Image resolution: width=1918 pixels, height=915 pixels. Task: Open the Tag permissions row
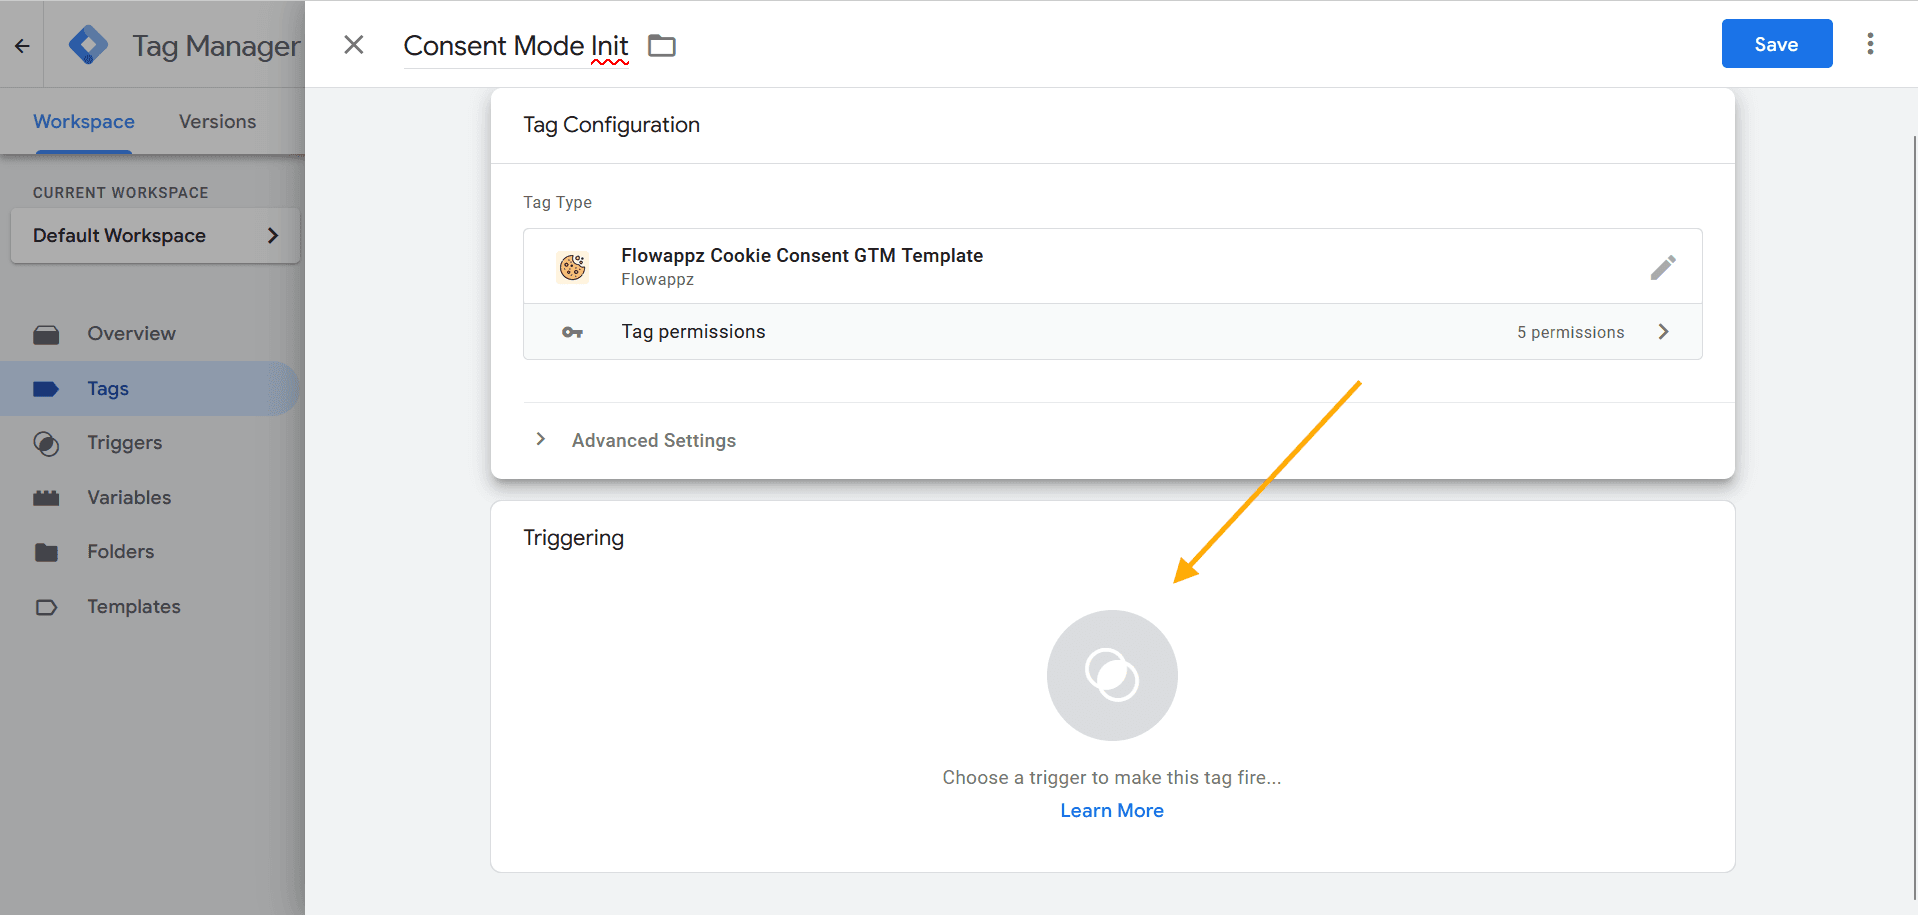tap(1112, 332)
